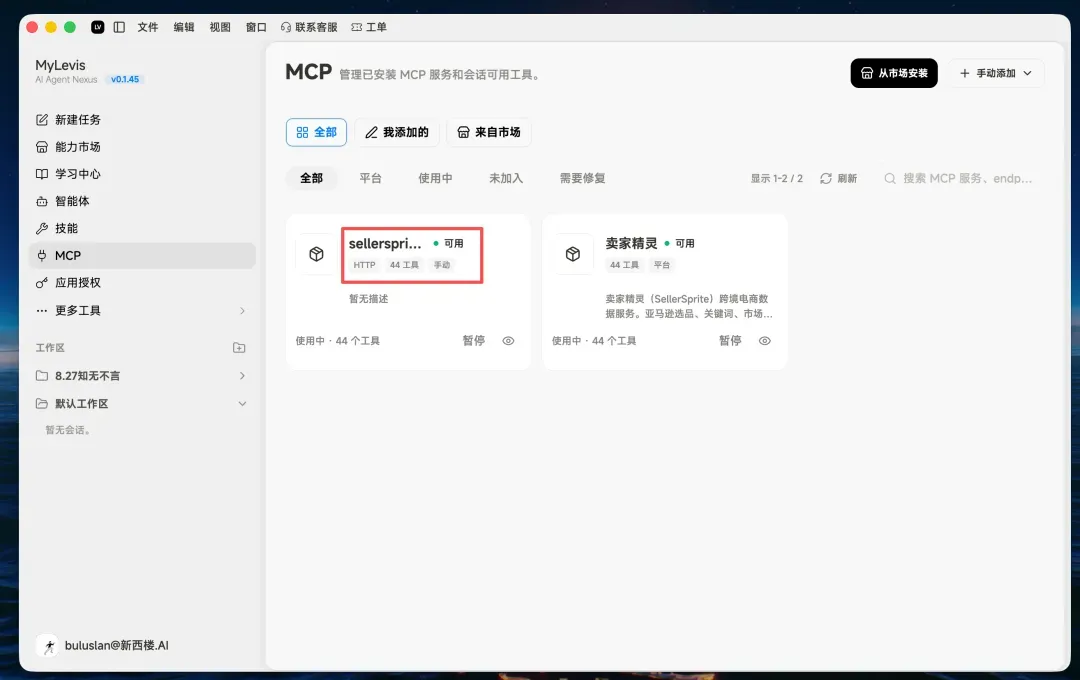Open the 手动添加 dropdown

pos(996,73)
